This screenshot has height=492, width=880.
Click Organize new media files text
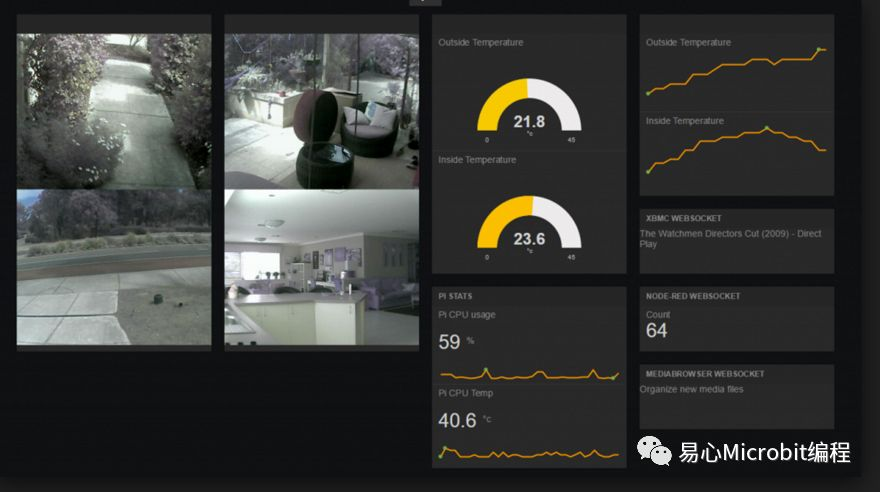click(x=691, y=389)
